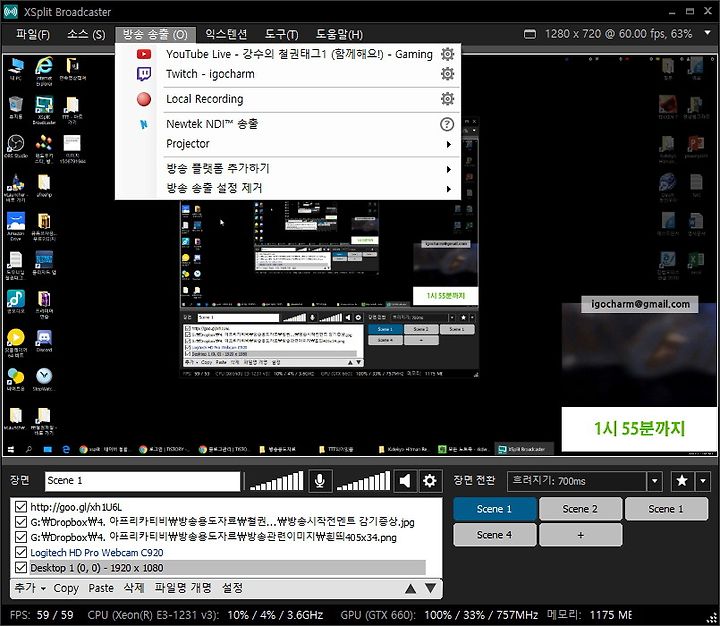
Task: Click the XSplit Broadcaster taskbar button in preview
Action: [x=524, y=449]
